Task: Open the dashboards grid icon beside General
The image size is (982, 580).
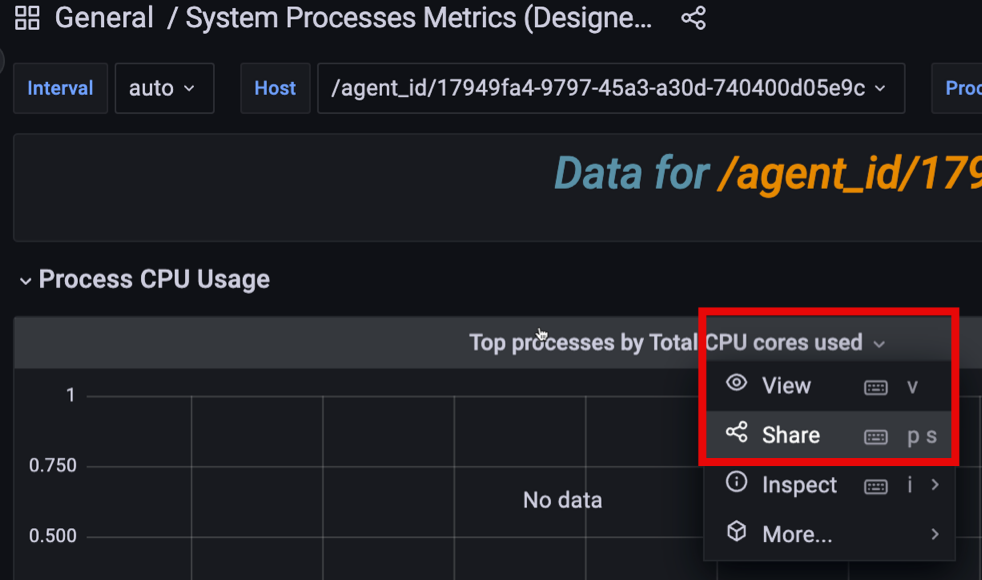Action: click(x=27, y=18)
